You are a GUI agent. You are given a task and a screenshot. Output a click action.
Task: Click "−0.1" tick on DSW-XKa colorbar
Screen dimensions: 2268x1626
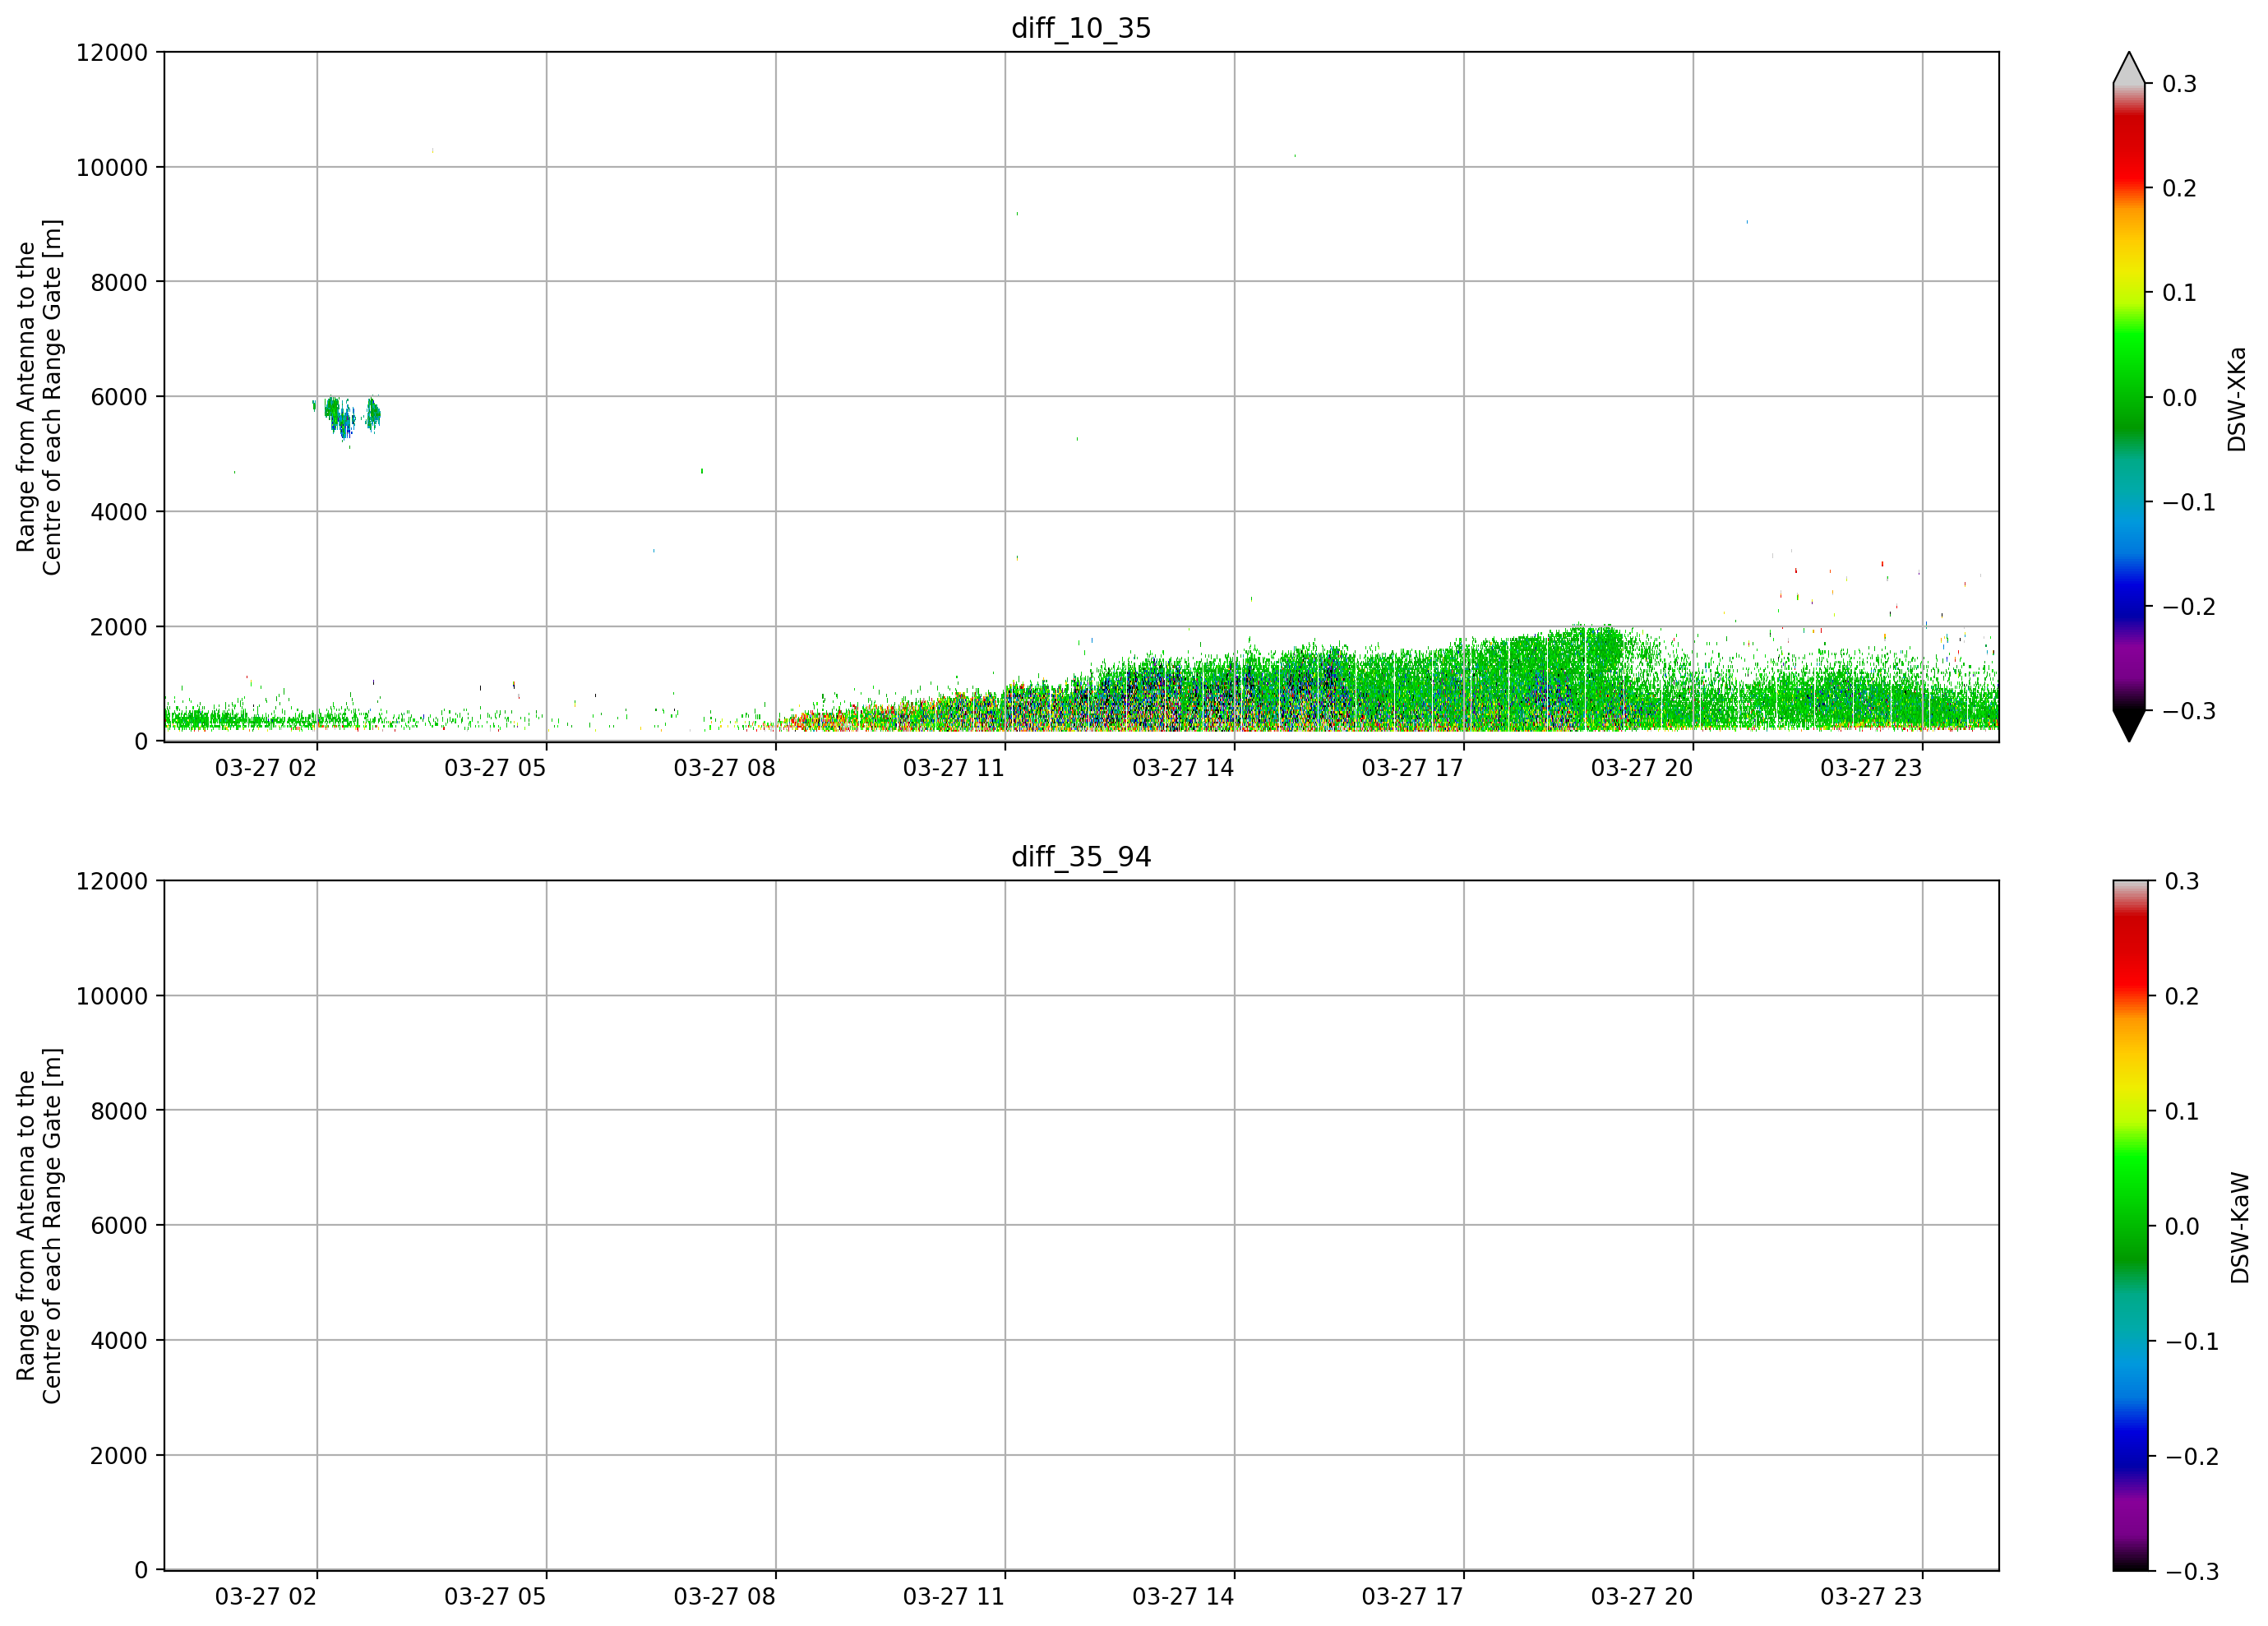point(2189,503)
